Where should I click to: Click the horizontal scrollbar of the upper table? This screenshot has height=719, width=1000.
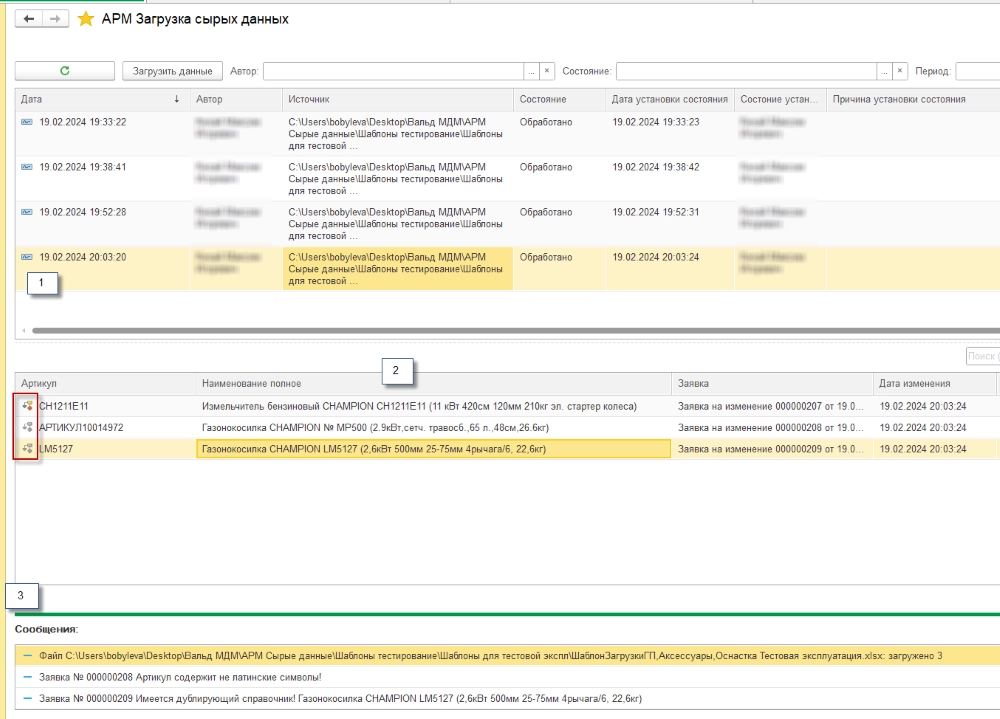(x=516, y=330)
